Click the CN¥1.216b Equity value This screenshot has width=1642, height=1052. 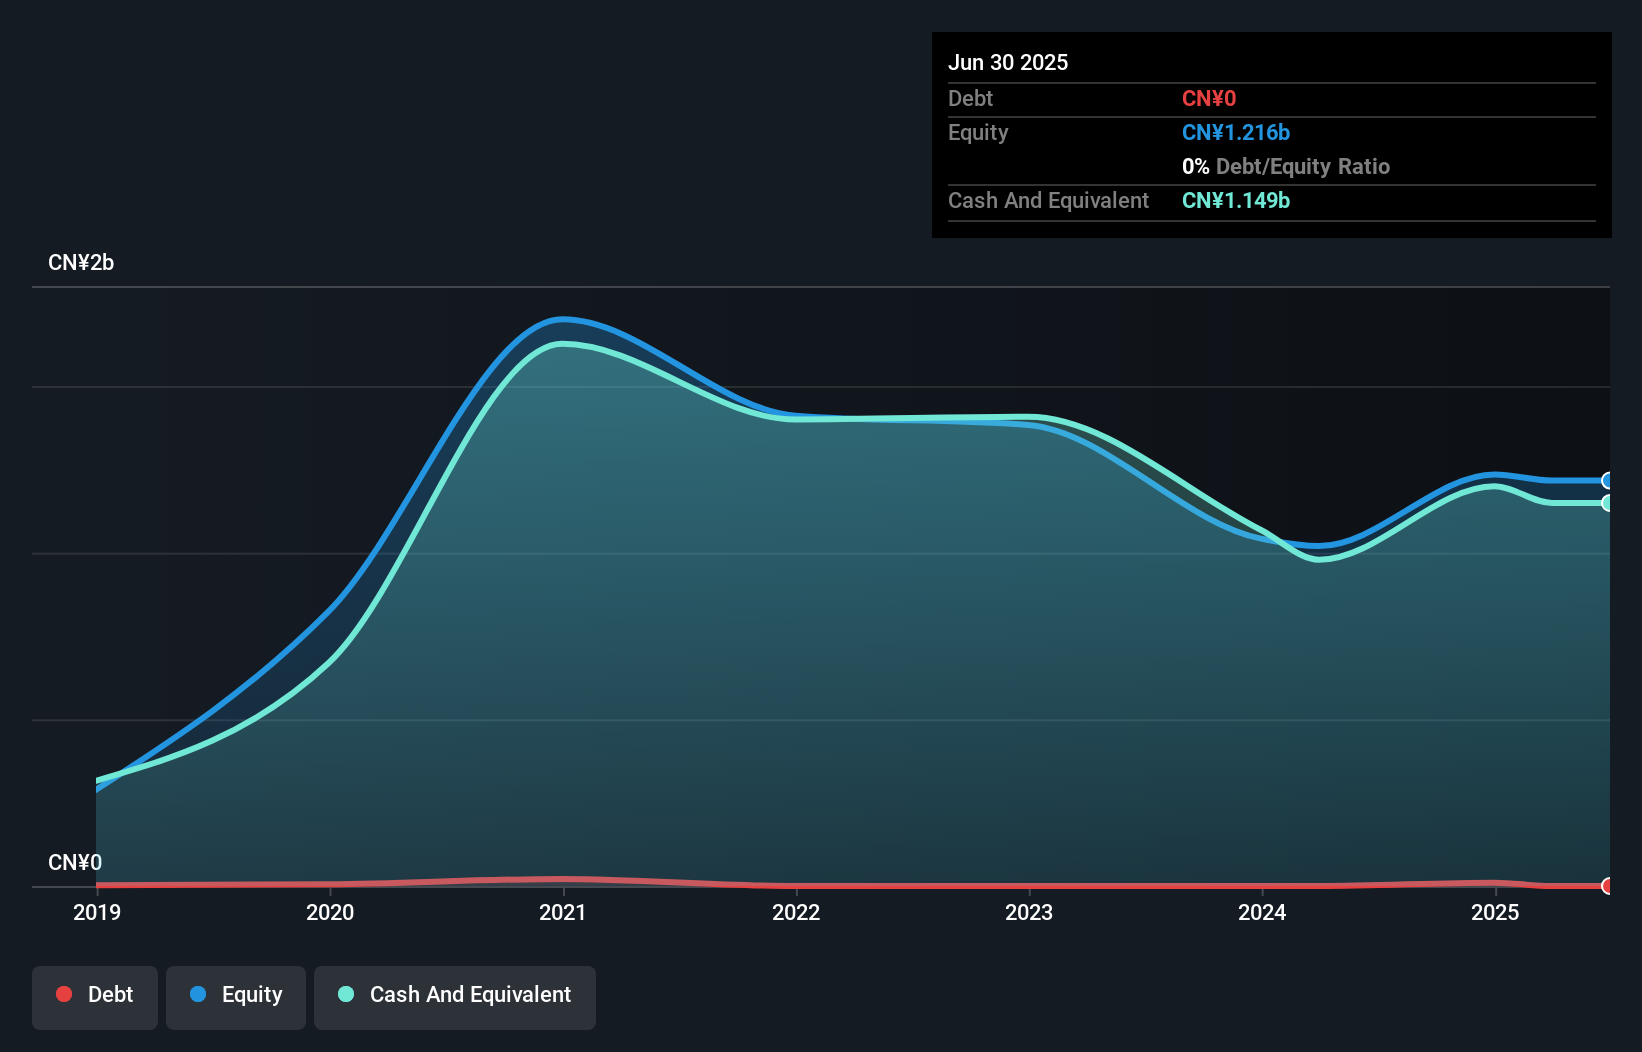(x=1236, y=132)
